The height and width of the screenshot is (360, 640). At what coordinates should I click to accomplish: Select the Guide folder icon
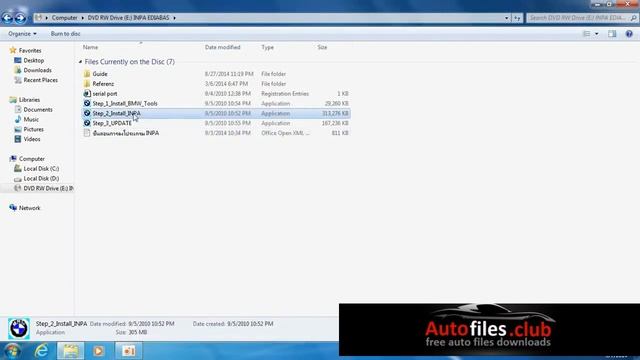tap(87, 74)
